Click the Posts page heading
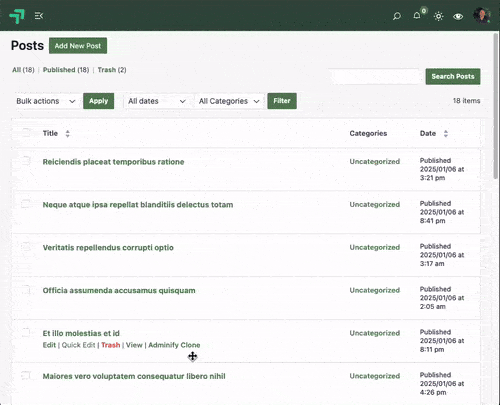Screen dimensions: 500x405 27,46
